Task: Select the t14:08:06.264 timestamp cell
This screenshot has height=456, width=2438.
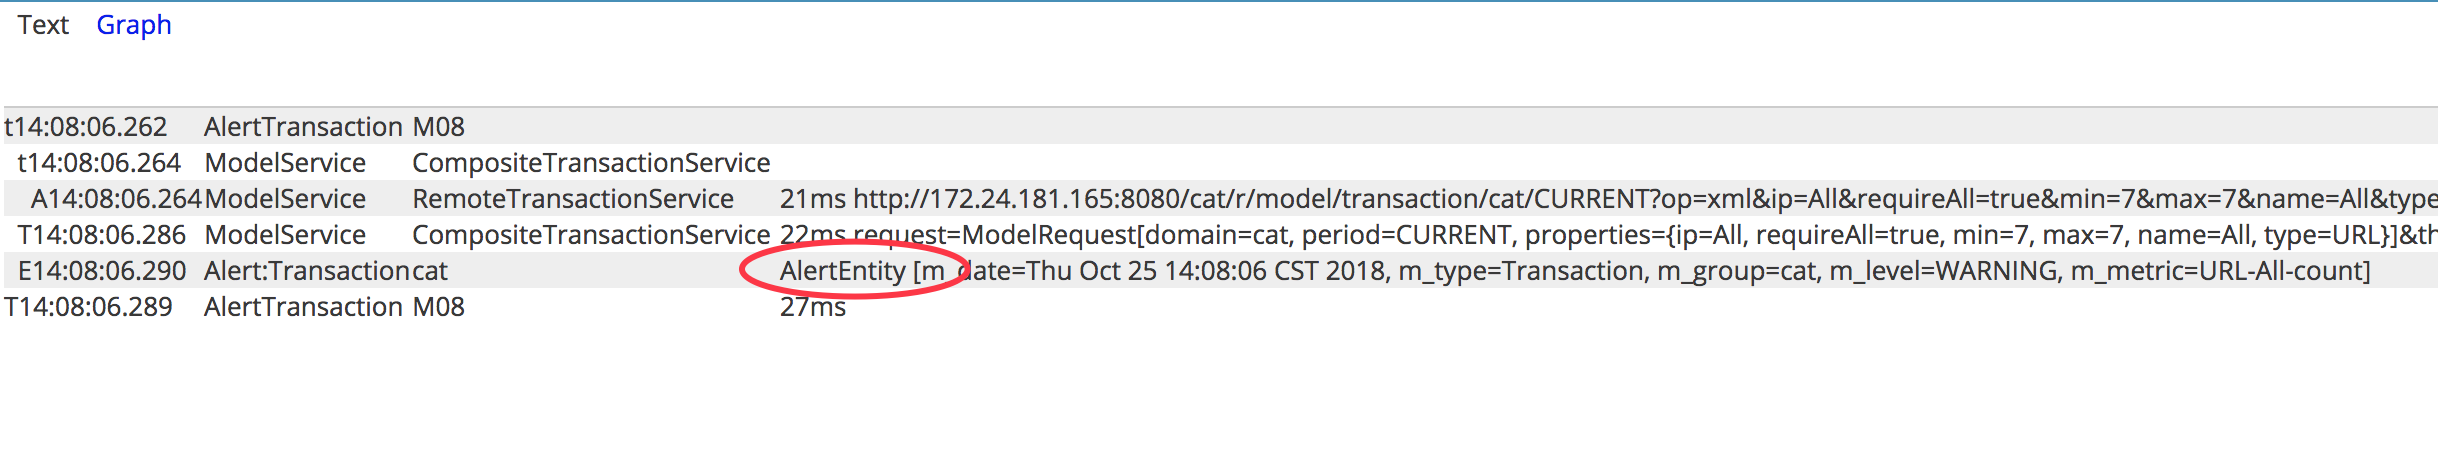Action: click(x=99, y=163)
